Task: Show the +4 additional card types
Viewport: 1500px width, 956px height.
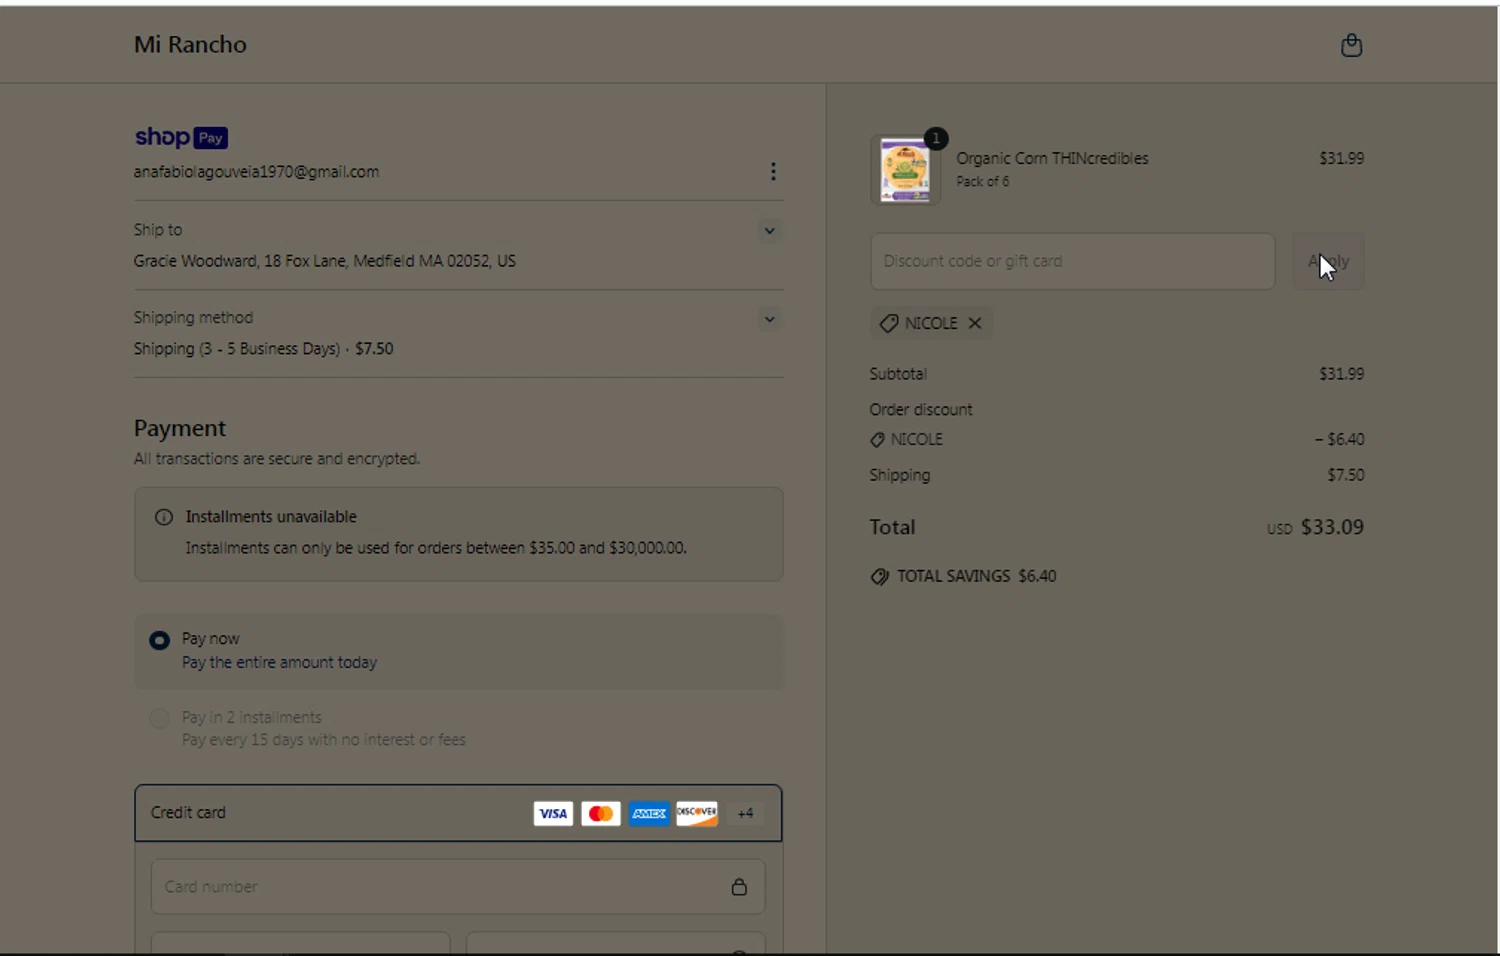Action: [745, 814]
